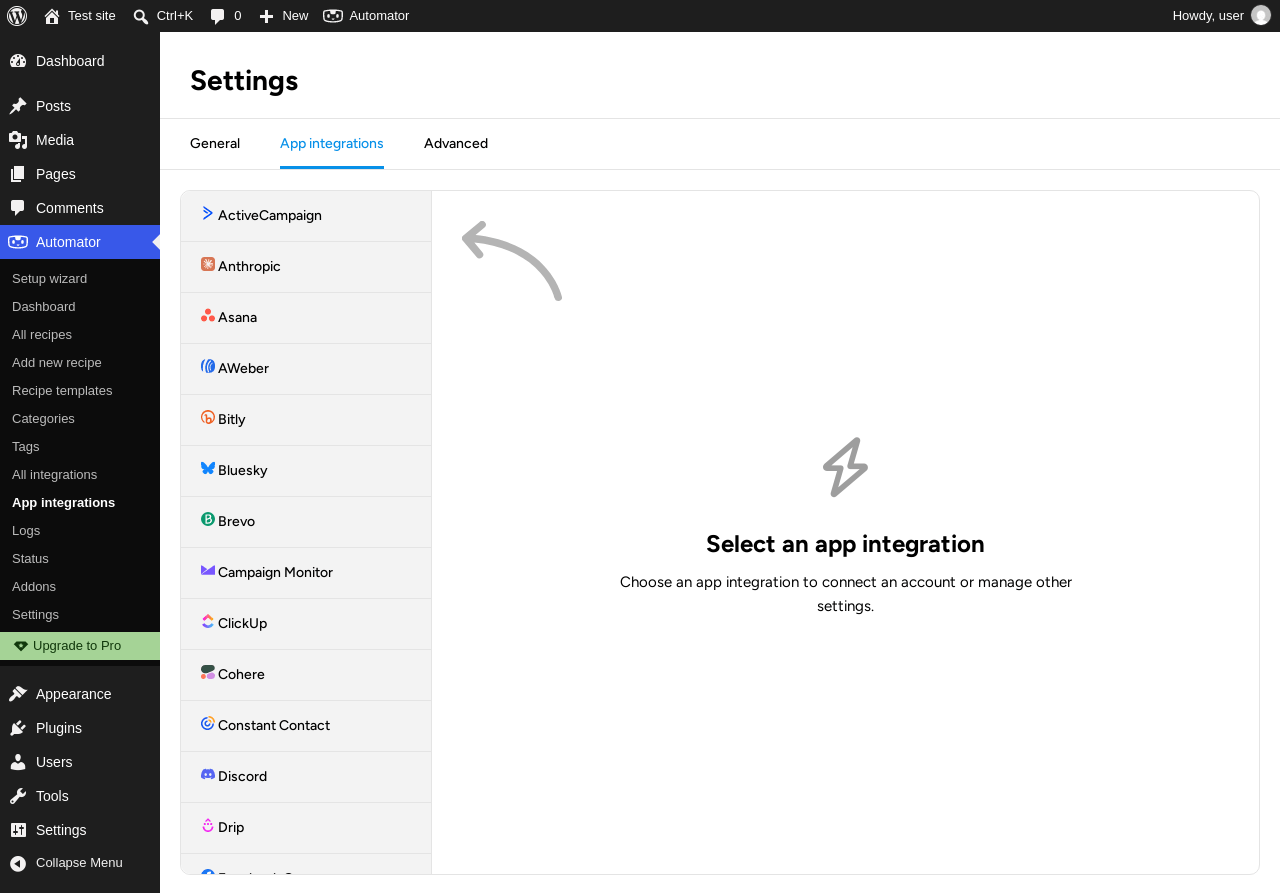Select Campaign Monitor integration
The width and height of the screenshot is (1280, 893).
306,573
